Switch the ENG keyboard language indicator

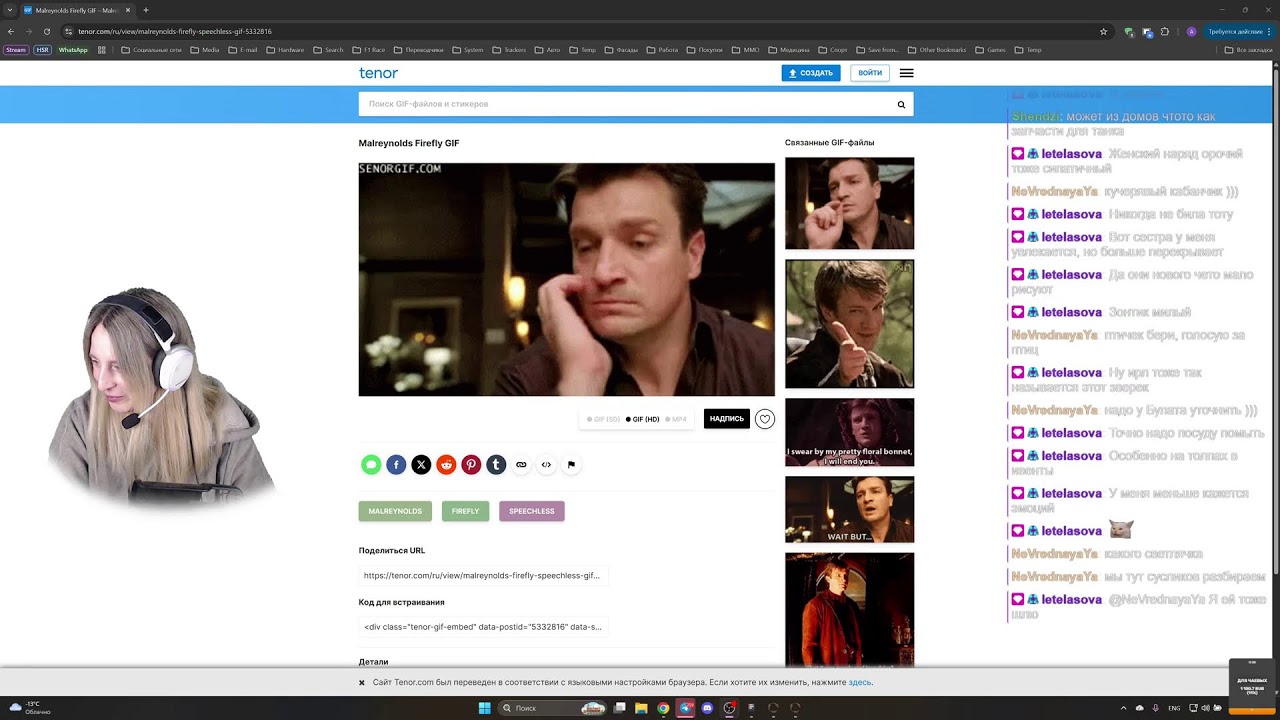(1174, 708)
